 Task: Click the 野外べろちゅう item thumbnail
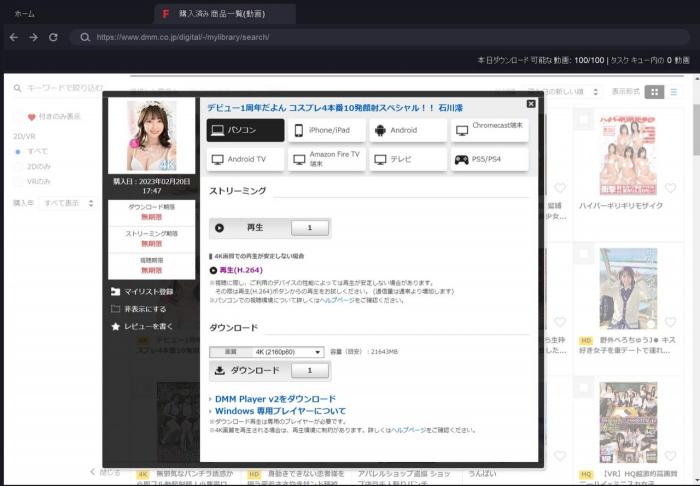(x=628, y=288)
